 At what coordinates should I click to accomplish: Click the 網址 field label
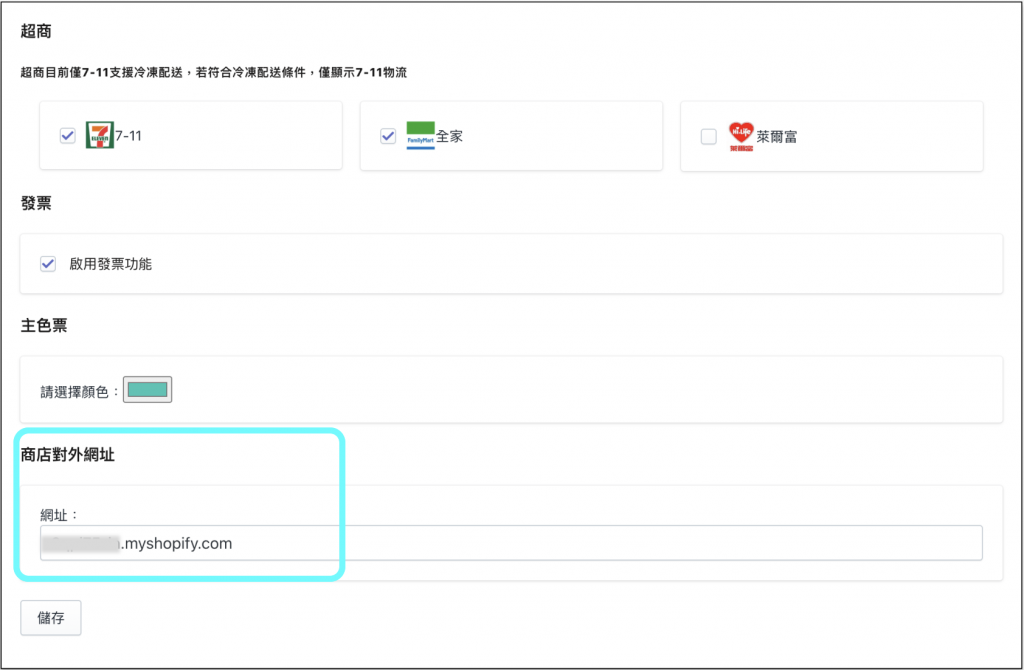point(59,515)
